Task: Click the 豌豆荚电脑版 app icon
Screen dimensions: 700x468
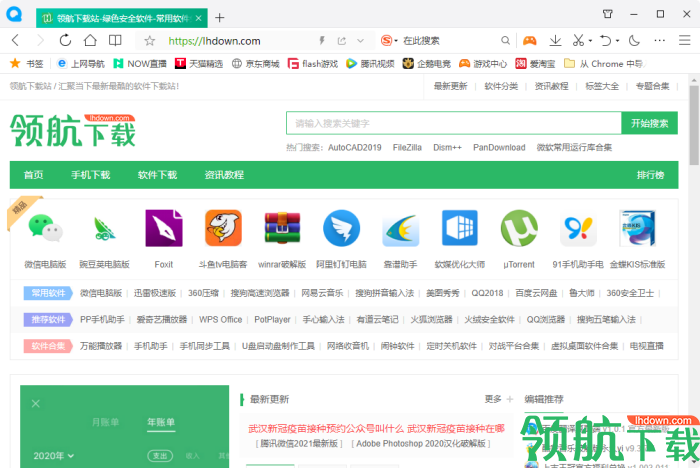Action: click(x=104, y=228)
